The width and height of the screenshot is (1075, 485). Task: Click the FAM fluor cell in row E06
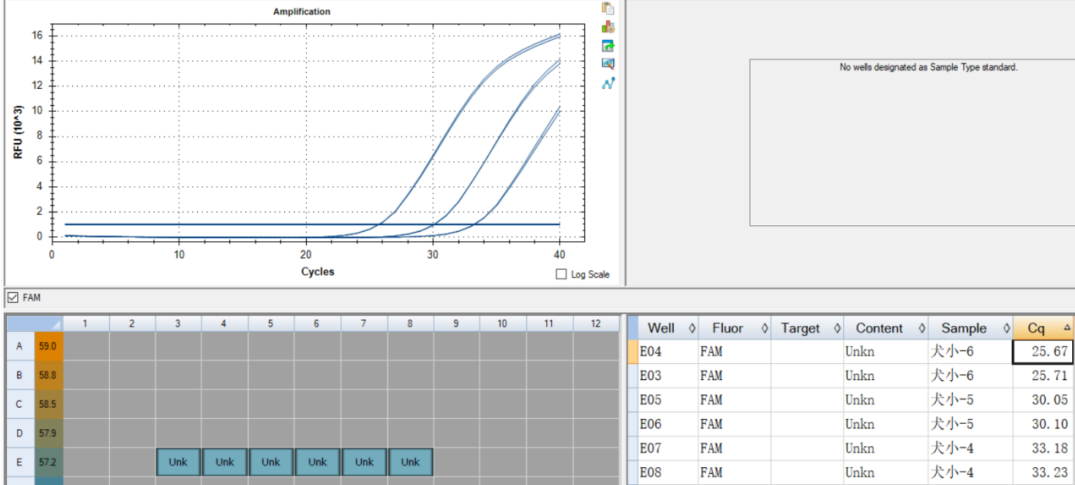tap(734, 425)
